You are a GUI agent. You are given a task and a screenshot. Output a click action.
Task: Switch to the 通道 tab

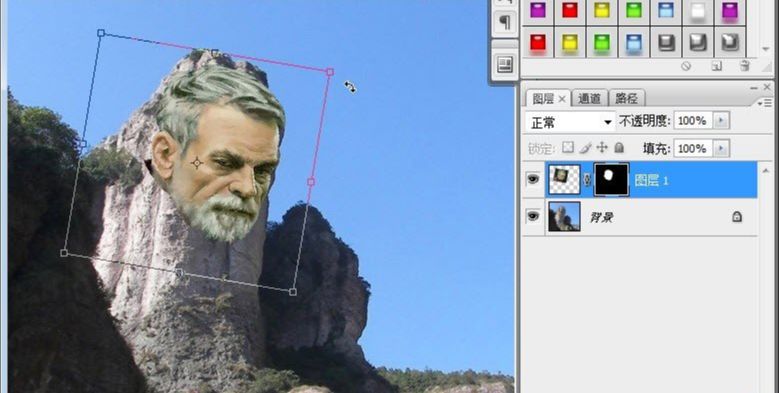point(589,98)
